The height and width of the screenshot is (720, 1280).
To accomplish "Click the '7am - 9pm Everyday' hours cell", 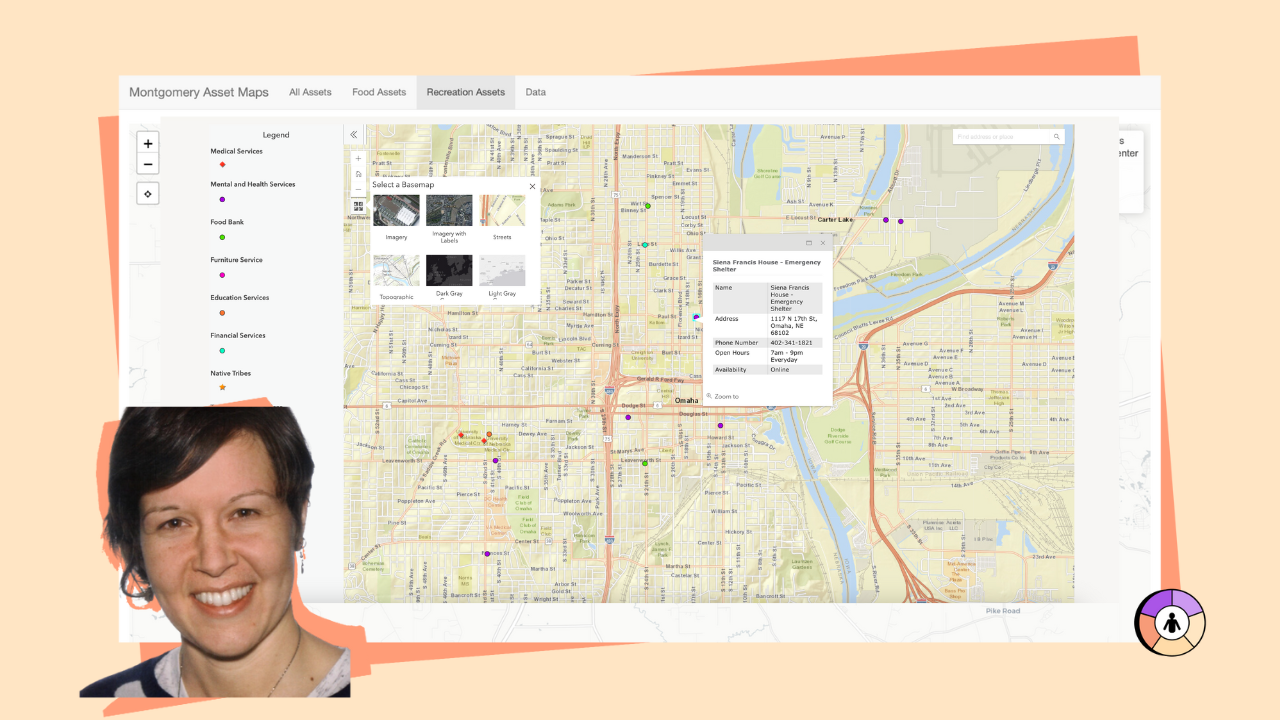I will tap(795, 356).
